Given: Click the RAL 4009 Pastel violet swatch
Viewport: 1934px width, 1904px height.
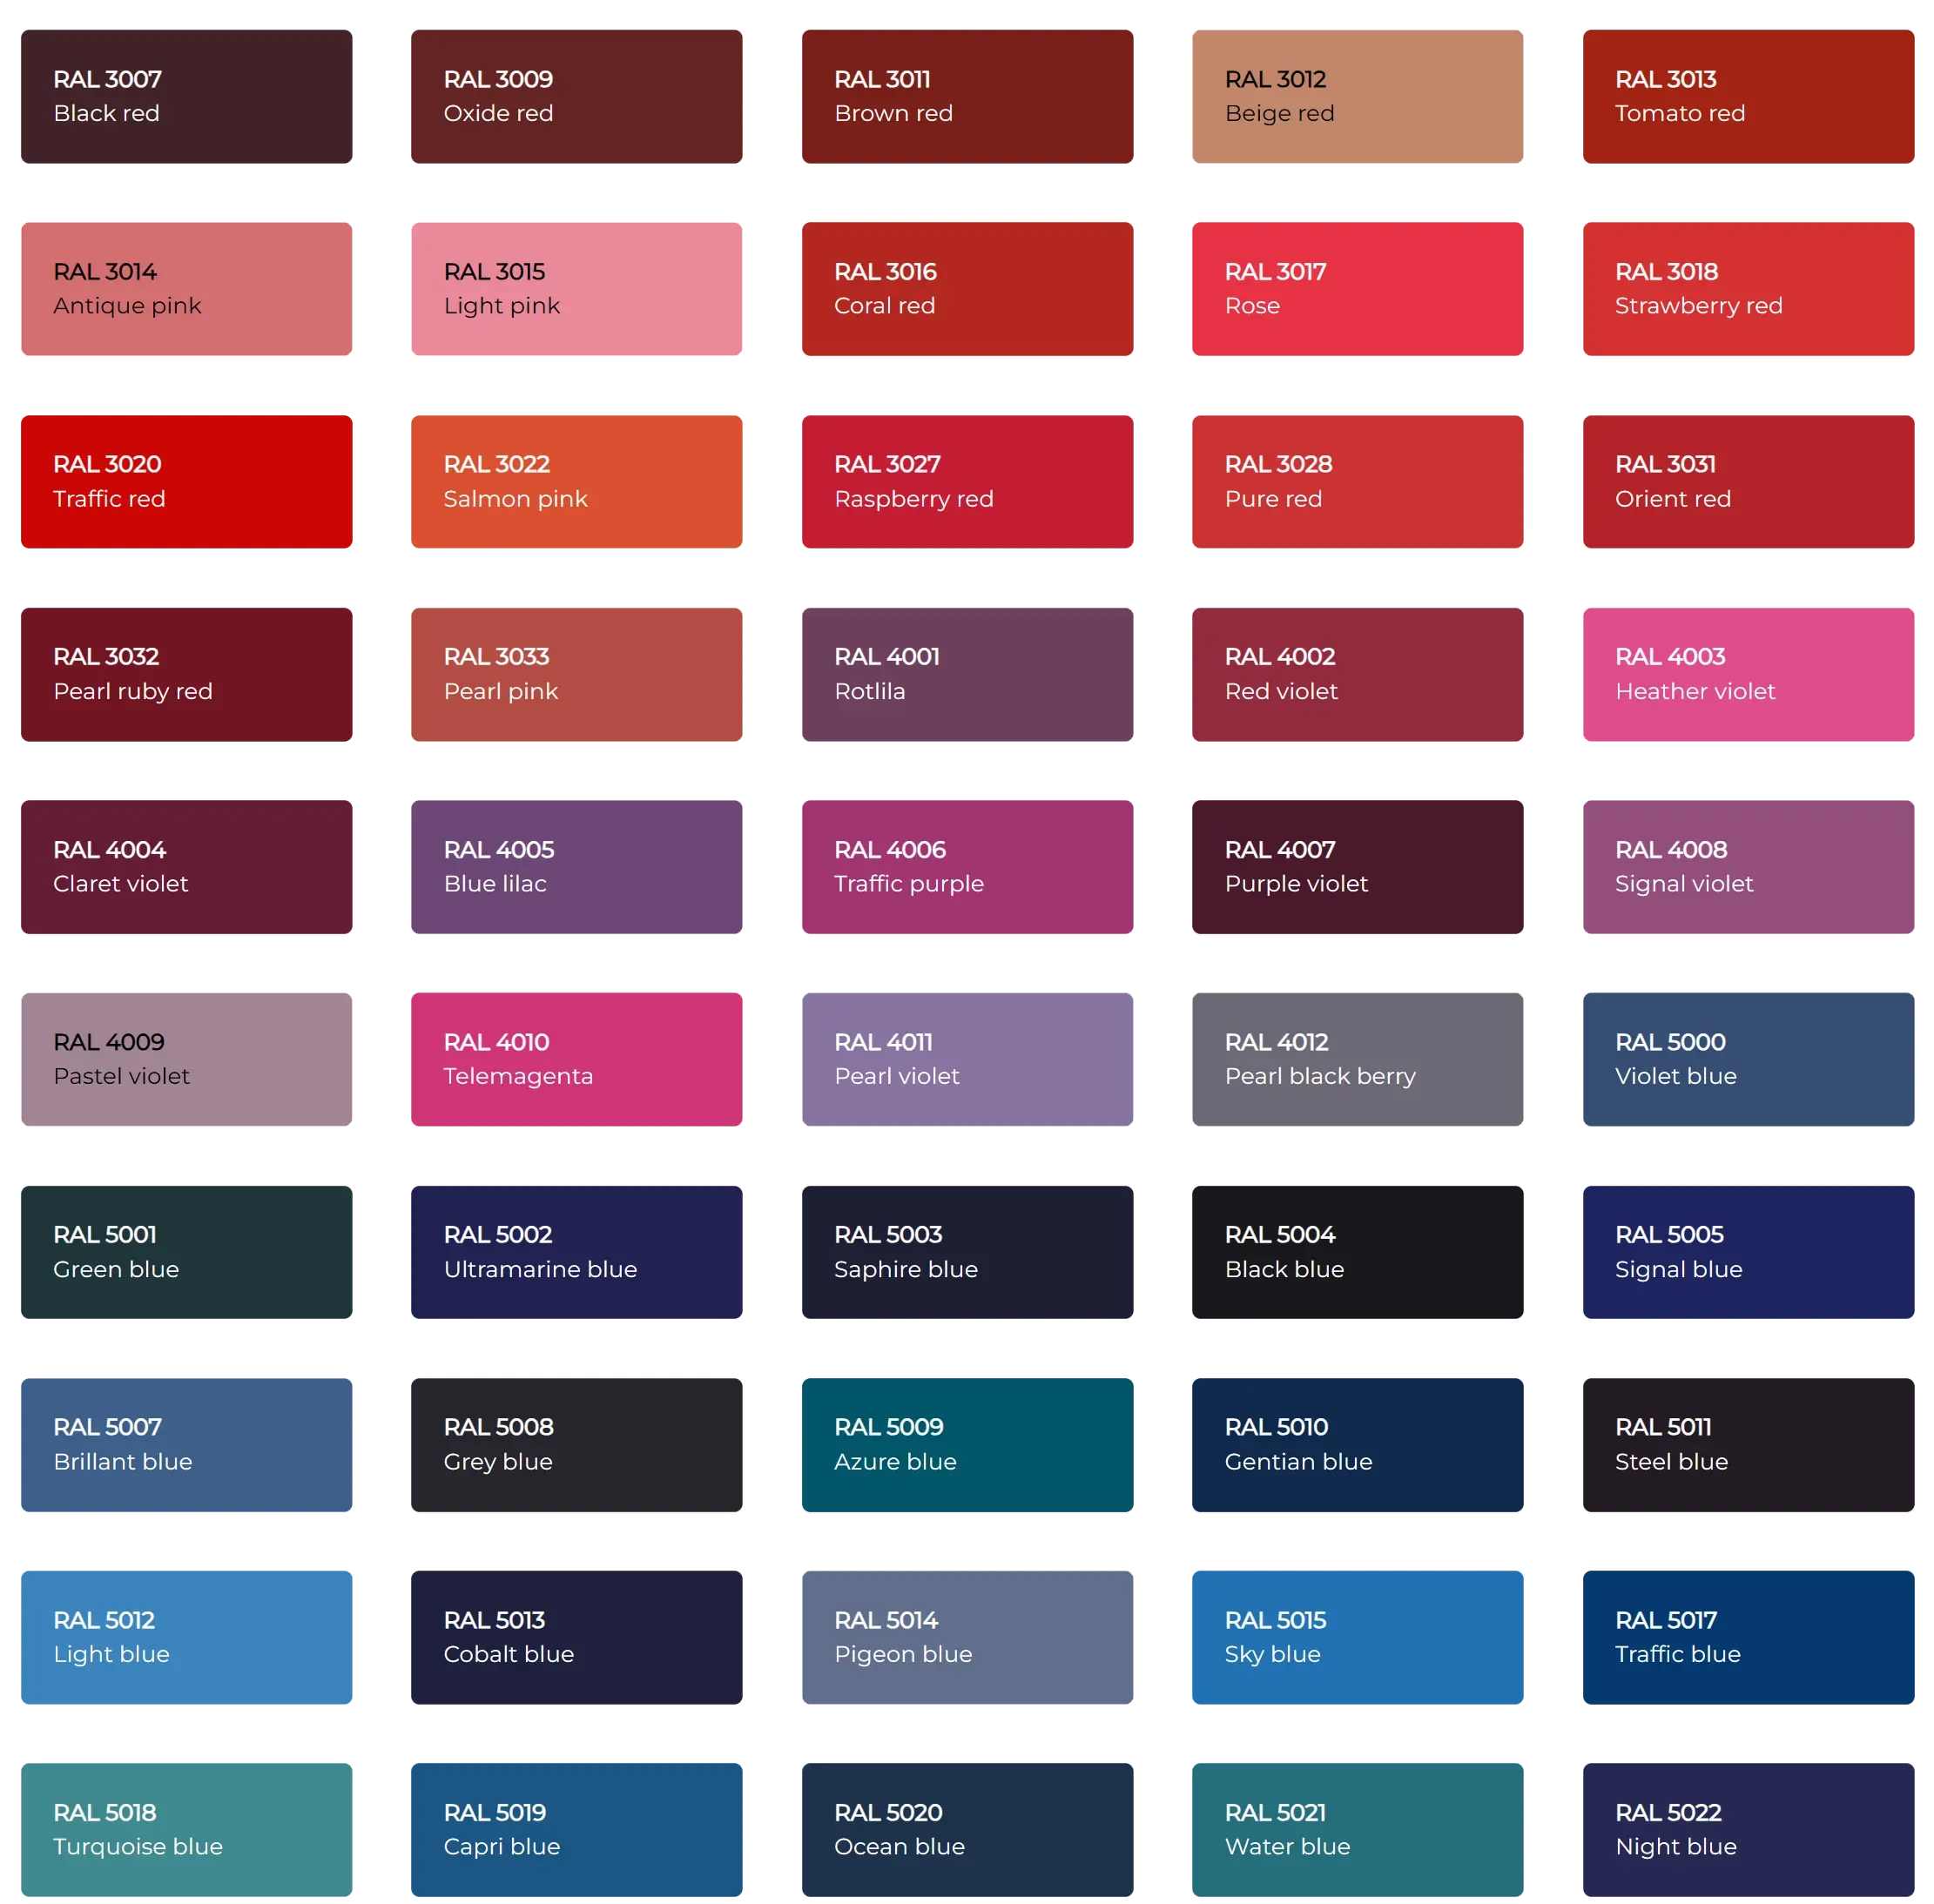Looking at the screenshot, I should pyautogui.click(x=186, y=1059).
